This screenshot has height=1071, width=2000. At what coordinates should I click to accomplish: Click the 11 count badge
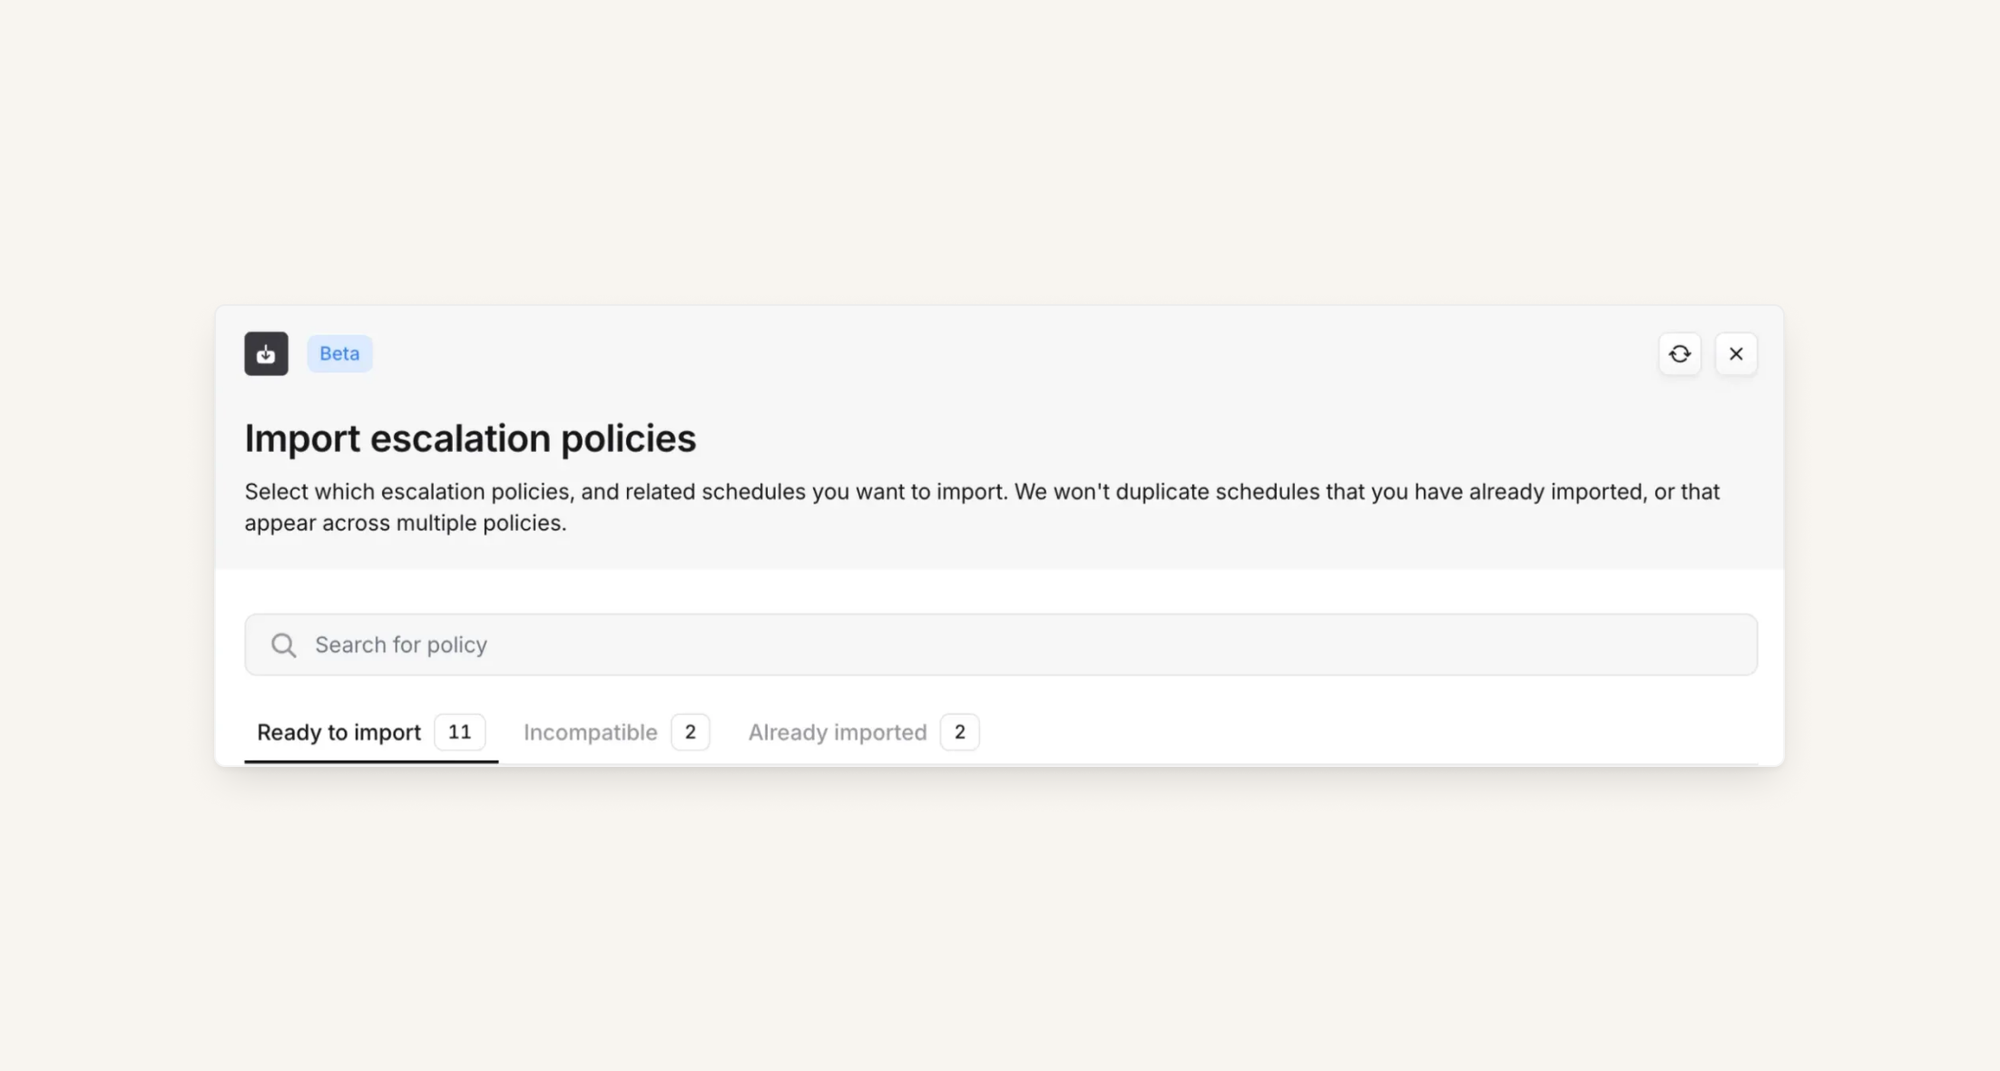[x=459, y=732]
